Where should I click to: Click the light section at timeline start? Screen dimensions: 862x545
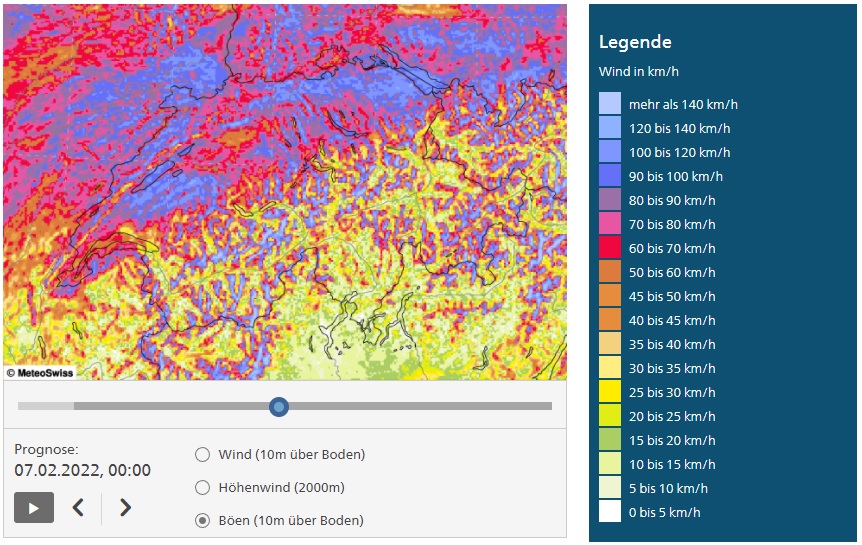[45, 406]
